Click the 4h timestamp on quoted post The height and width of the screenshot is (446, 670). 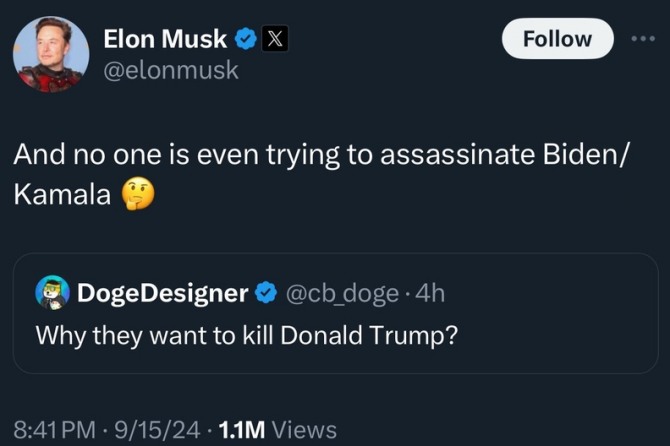click(431, 293)
